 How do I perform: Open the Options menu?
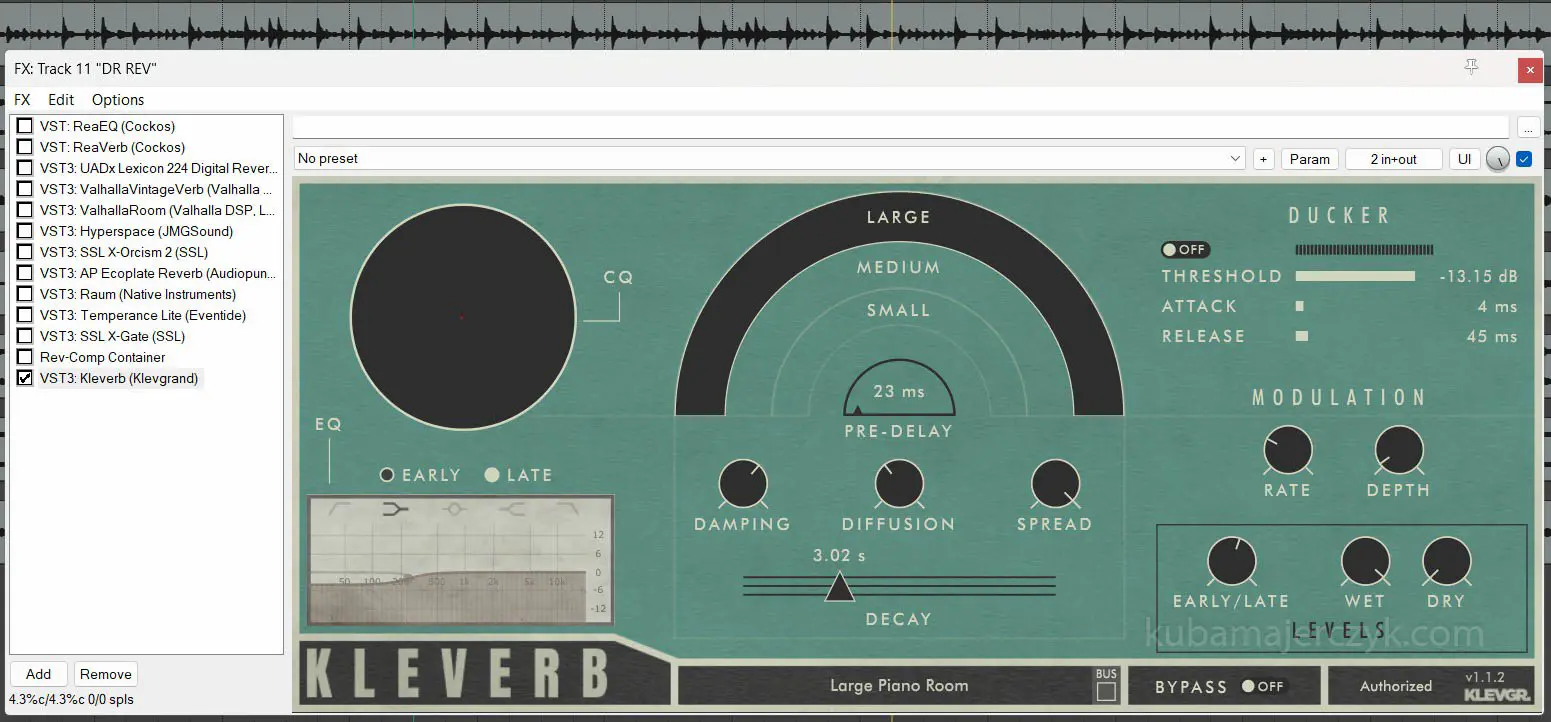[118, 100]
